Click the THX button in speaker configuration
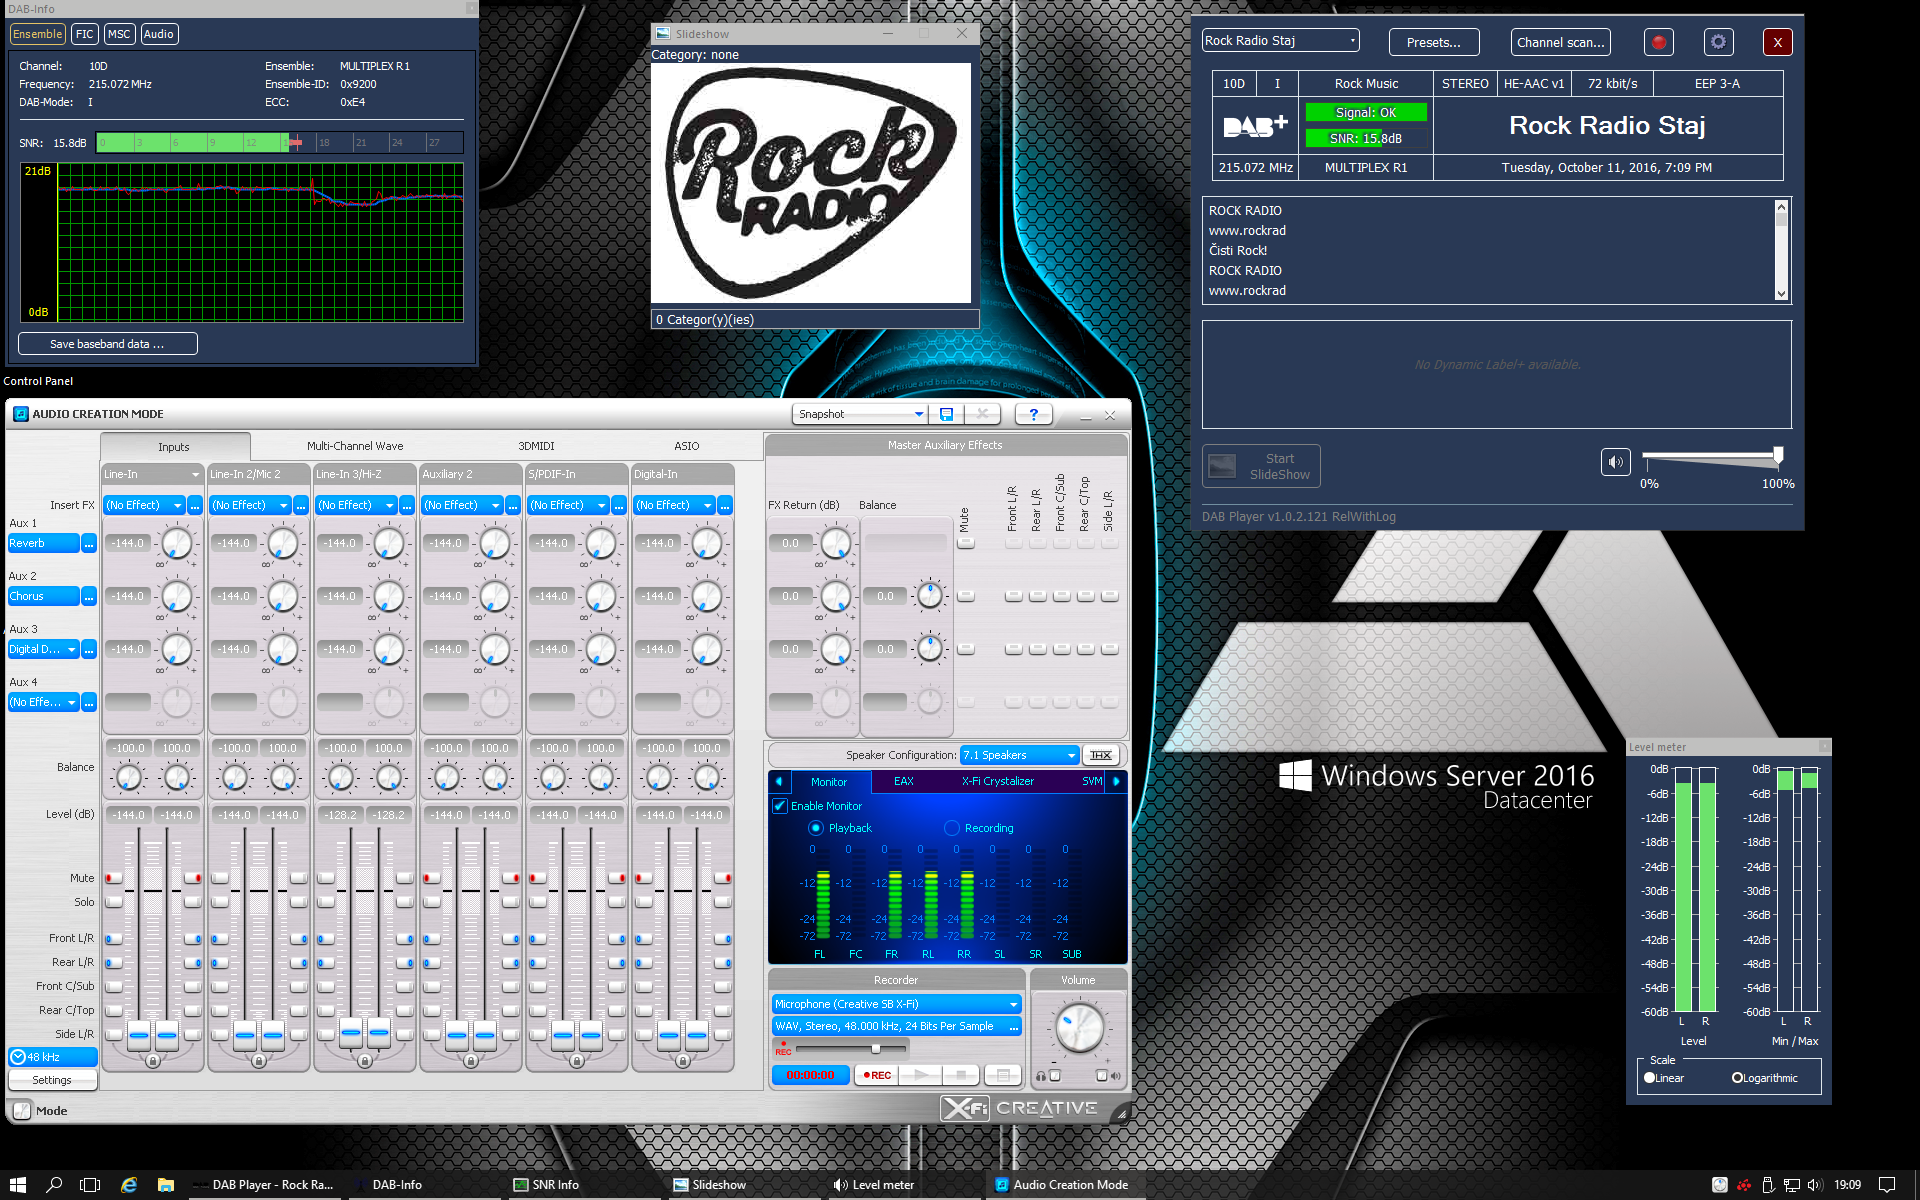 click(1100, 755)
